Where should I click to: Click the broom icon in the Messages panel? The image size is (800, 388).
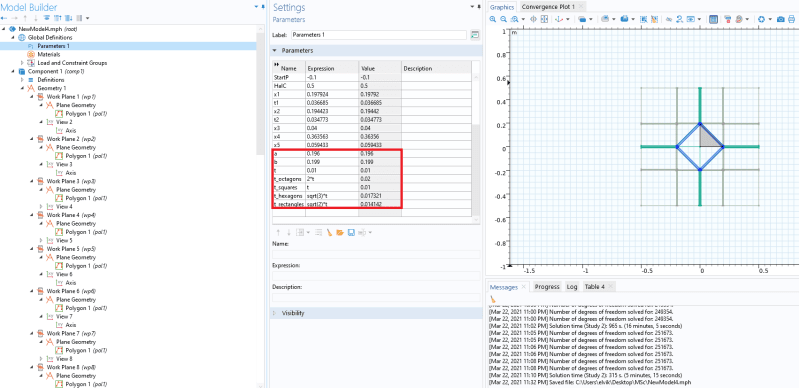click(493, 299)
